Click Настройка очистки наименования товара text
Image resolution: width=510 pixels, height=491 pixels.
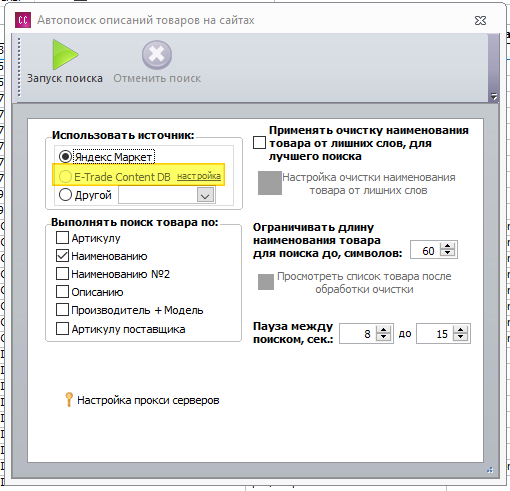coord(368,184)
